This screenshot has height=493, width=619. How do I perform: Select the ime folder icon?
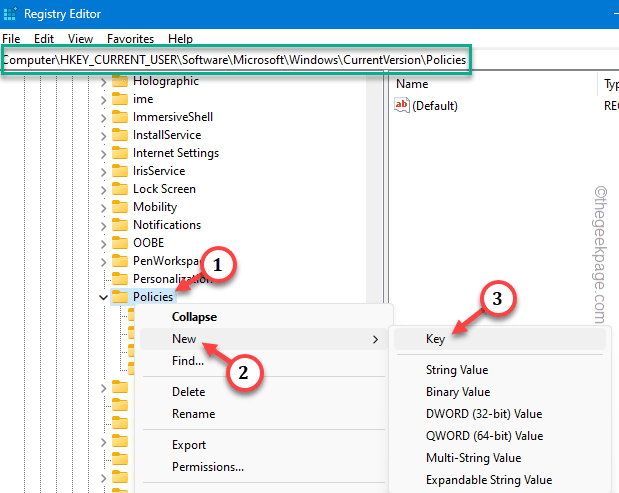click(120, 99)
